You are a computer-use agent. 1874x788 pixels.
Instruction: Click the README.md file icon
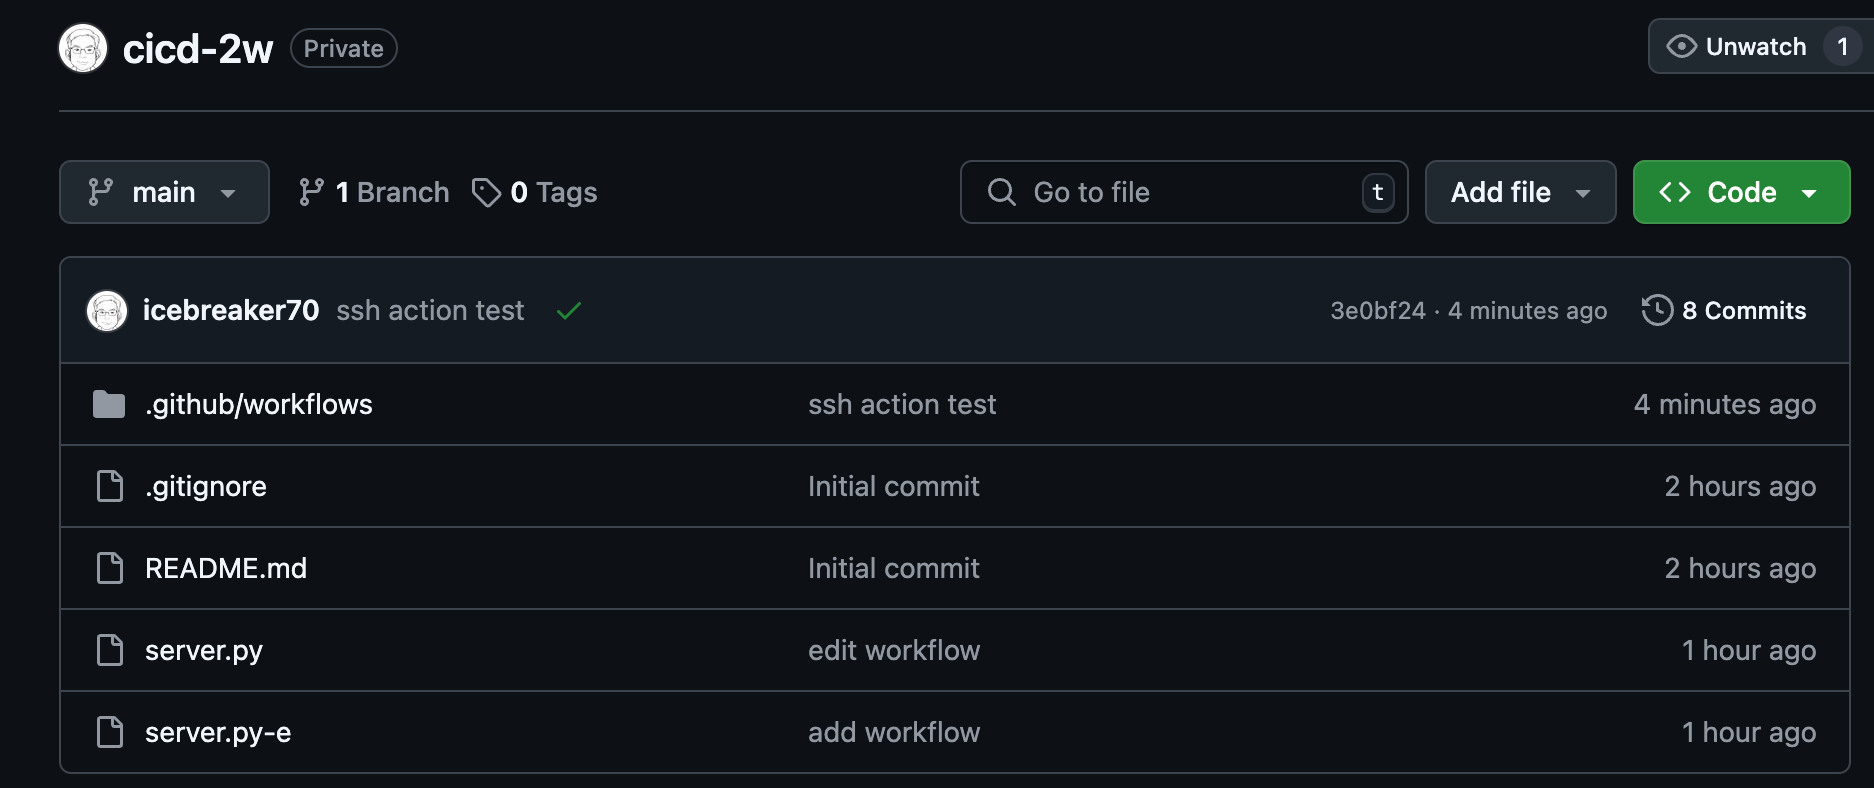(x=109, y=568)
